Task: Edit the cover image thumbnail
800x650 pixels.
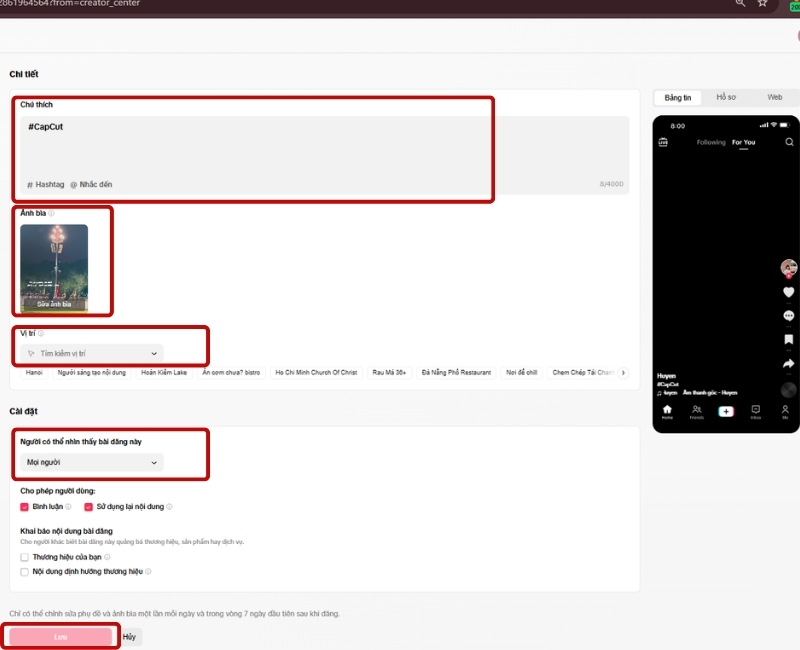Action: click(x=54, y=268)
